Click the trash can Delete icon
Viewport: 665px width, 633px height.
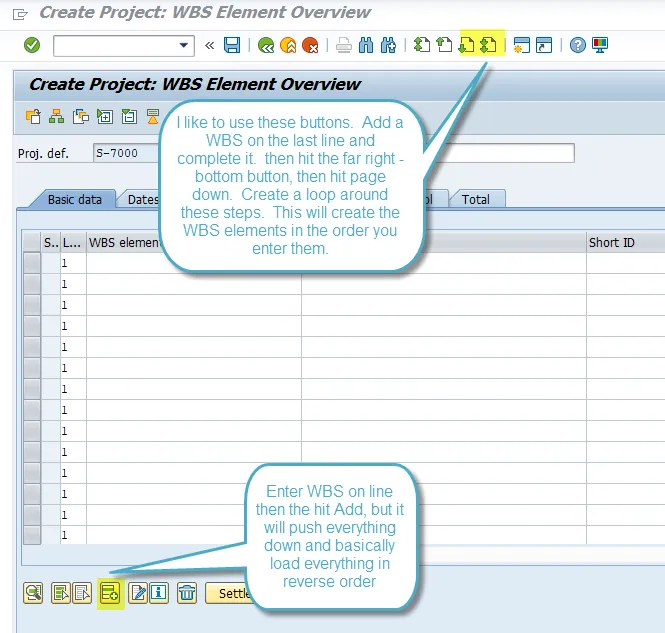pyautogui.click(x=187, y=593)
